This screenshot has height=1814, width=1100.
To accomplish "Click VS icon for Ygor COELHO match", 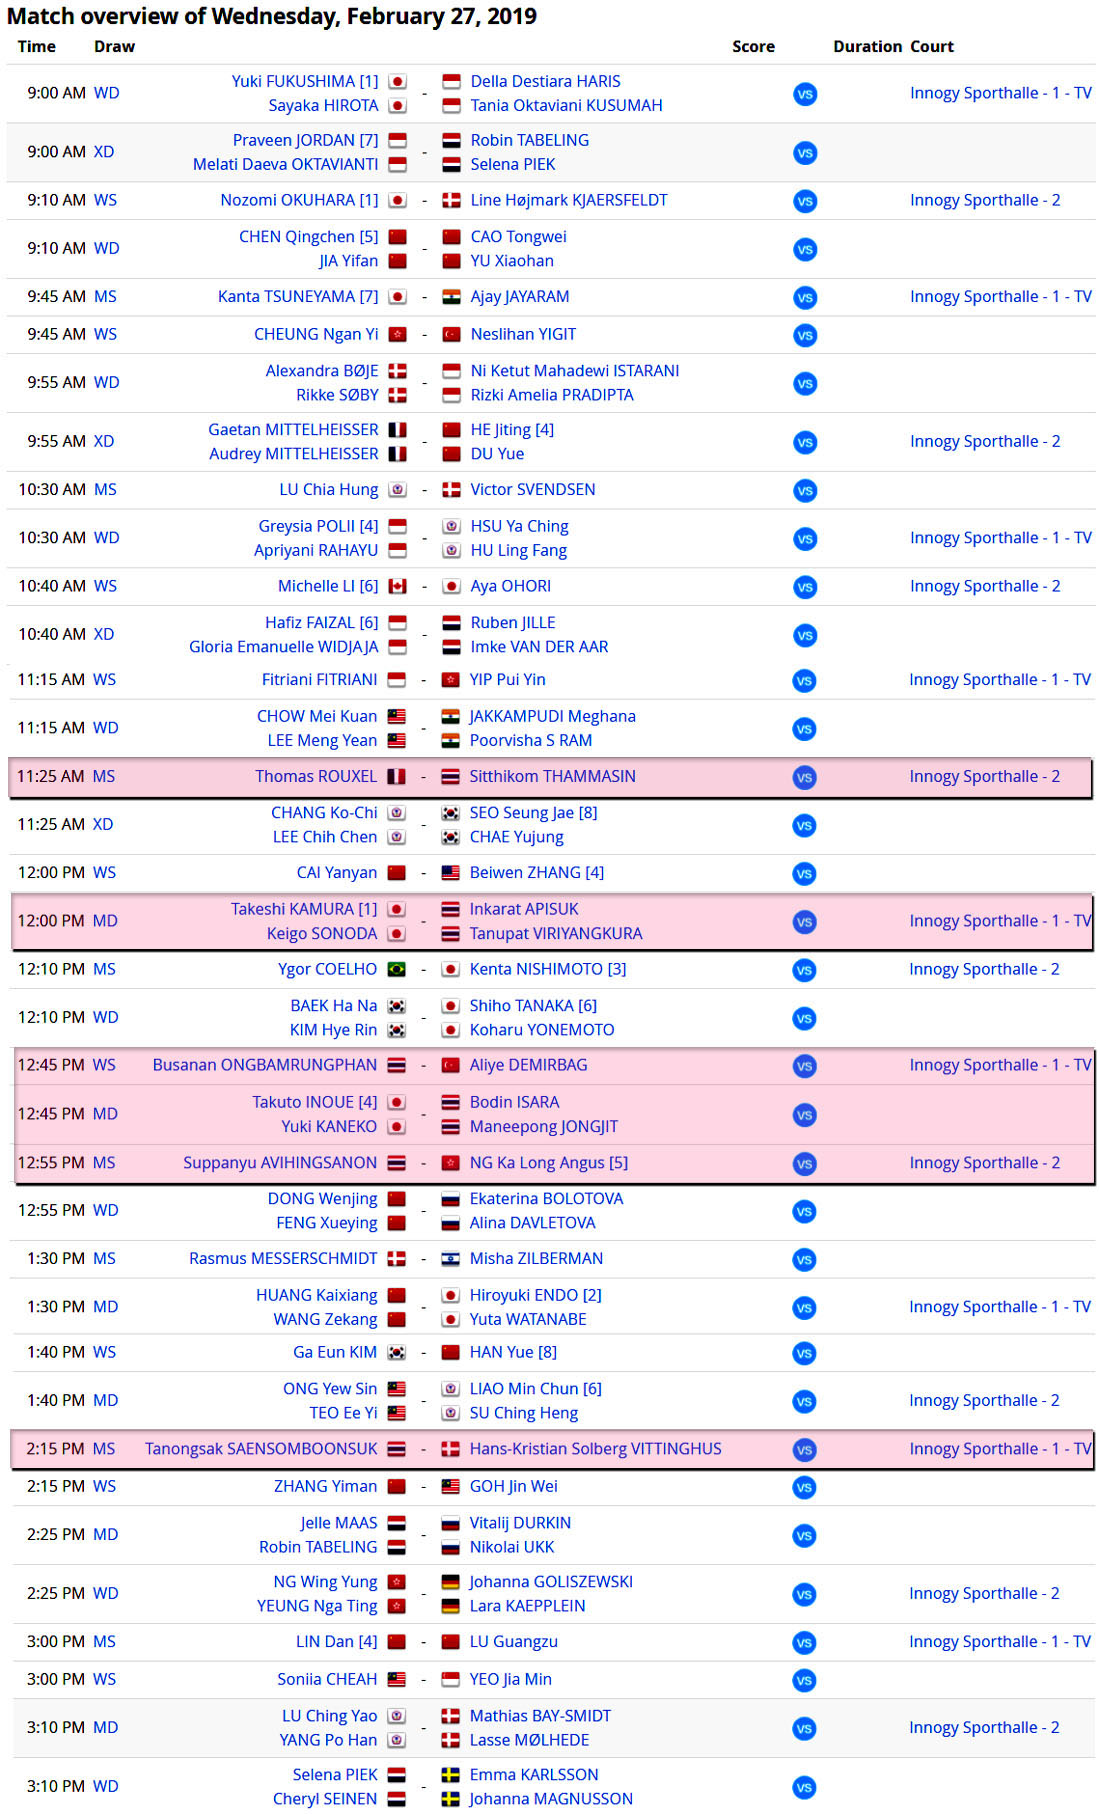I will click(x=804, y=970).
